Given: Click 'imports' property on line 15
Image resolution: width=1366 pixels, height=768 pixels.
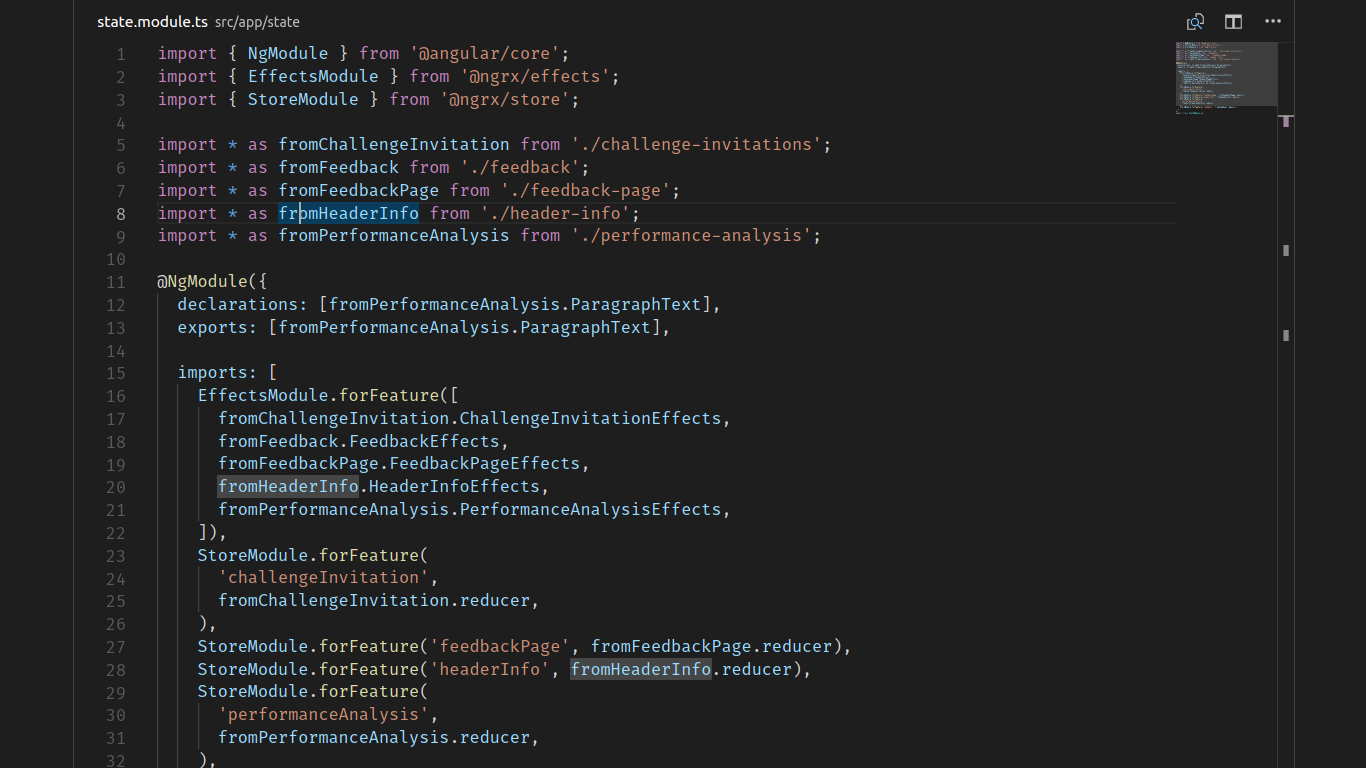Looking at the screenshot, I should coord(213,372).
